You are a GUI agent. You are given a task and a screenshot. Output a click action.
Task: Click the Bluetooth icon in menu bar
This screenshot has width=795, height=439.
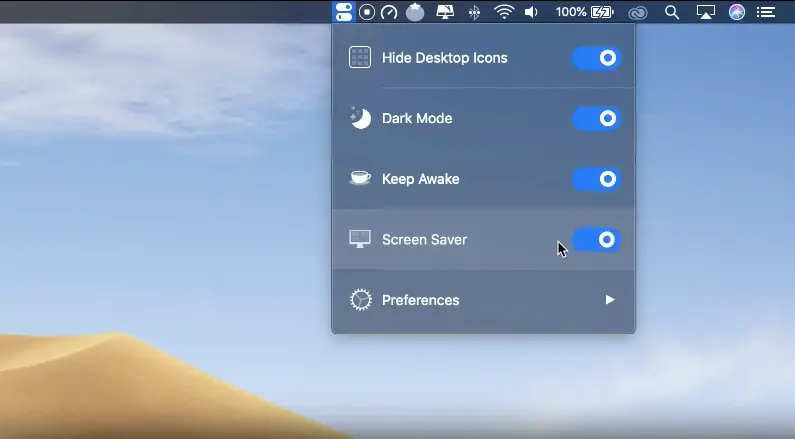tap(474, 12)
